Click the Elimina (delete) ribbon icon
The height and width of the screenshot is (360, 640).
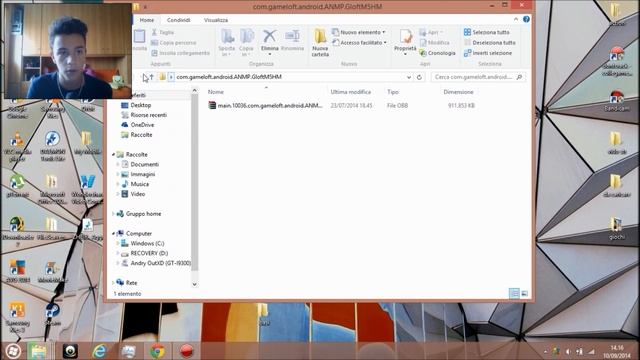pos(269,41)
